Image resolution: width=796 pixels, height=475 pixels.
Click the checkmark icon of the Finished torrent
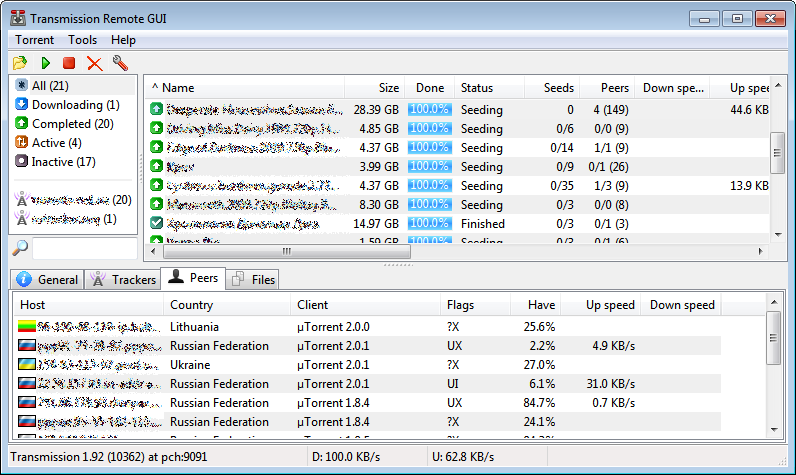pyautogui.click(x=156, y=224)
